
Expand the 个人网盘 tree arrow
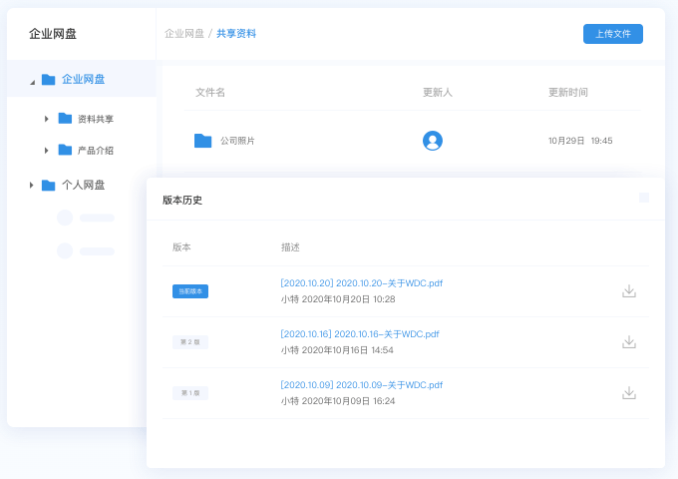tap(31, 185)
